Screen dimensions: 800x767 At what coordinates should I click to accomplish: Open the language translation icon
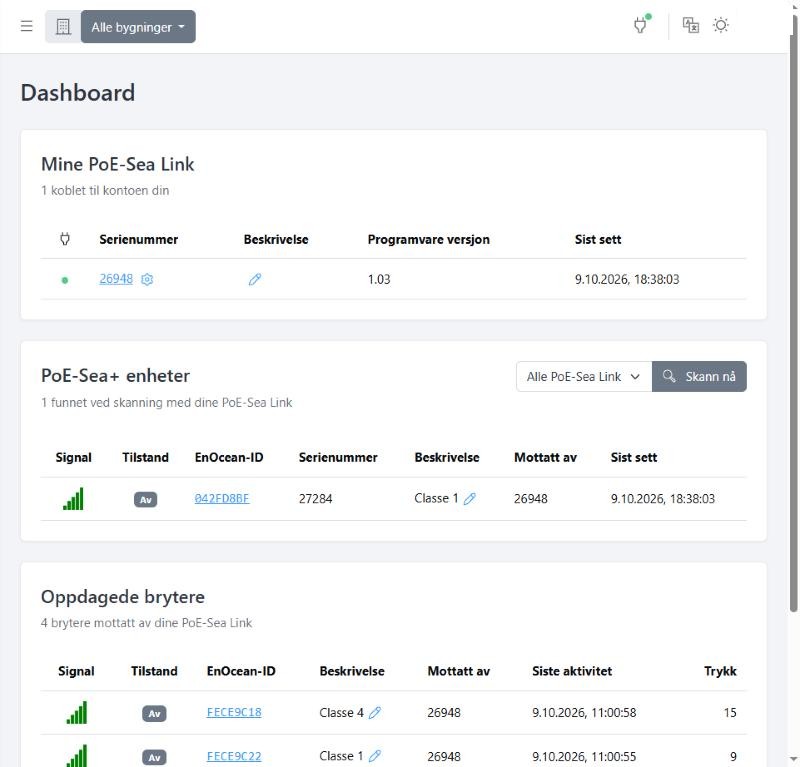(x=691, y=25)
